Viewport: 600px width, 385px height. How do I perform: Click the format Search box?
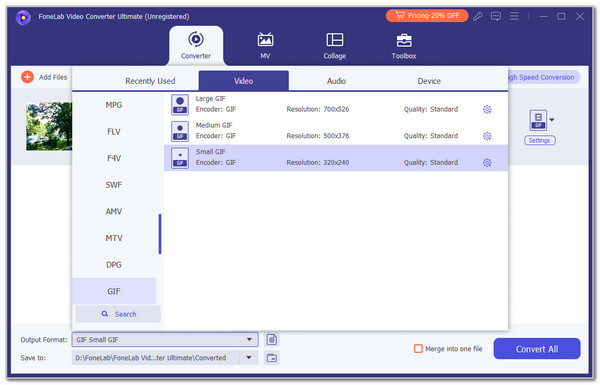(118, 314)
